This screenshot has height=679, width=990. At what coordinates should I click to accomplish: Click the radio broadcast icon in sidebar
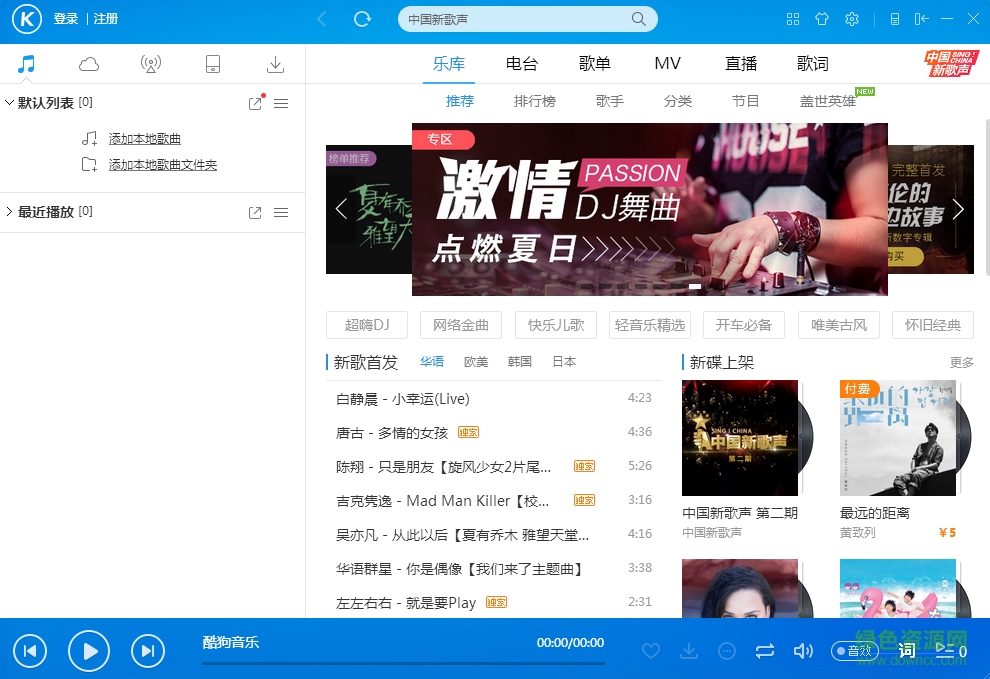[151, 63]
